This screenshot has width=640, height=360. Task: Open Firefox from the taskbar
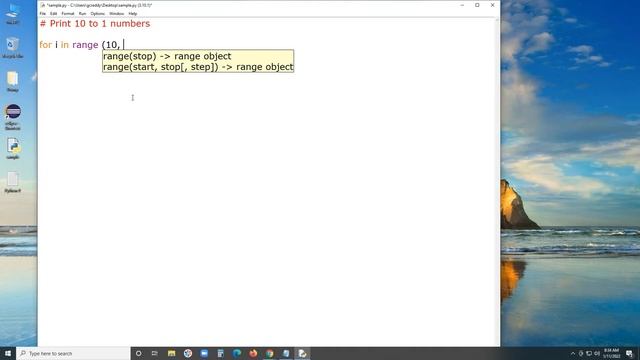[253, 353]
